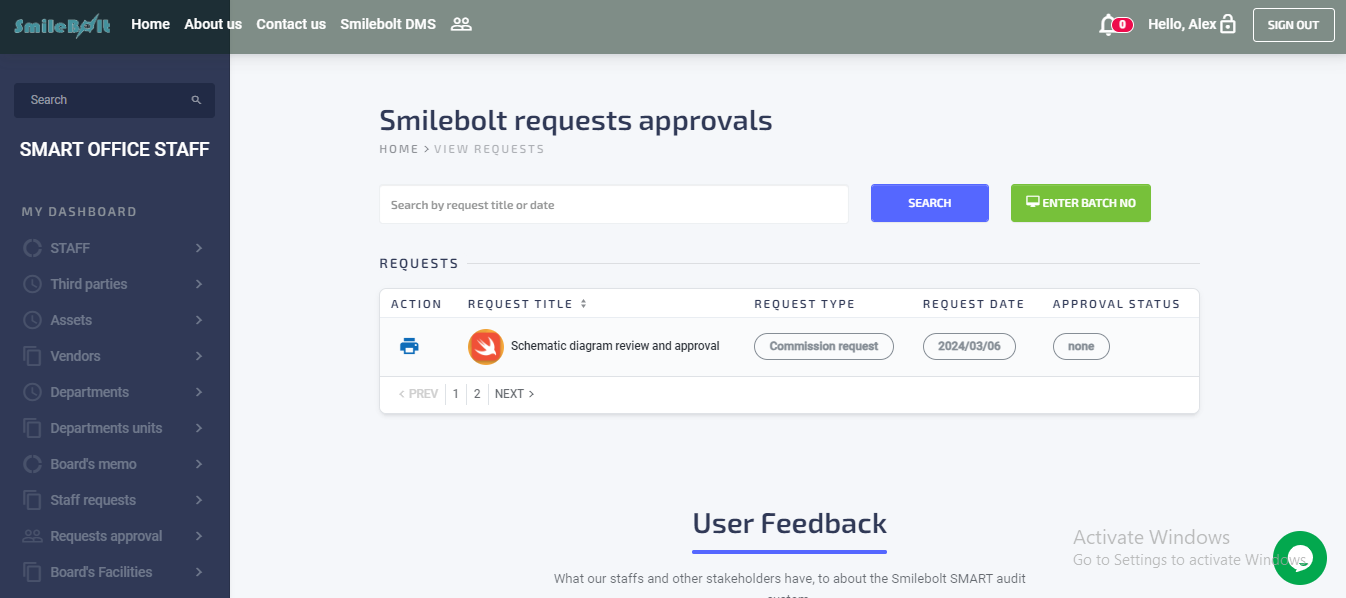Expand Board's memo in sidebar
The width and height of the screenshot is (1346, 598).
[x=113, y=464]
